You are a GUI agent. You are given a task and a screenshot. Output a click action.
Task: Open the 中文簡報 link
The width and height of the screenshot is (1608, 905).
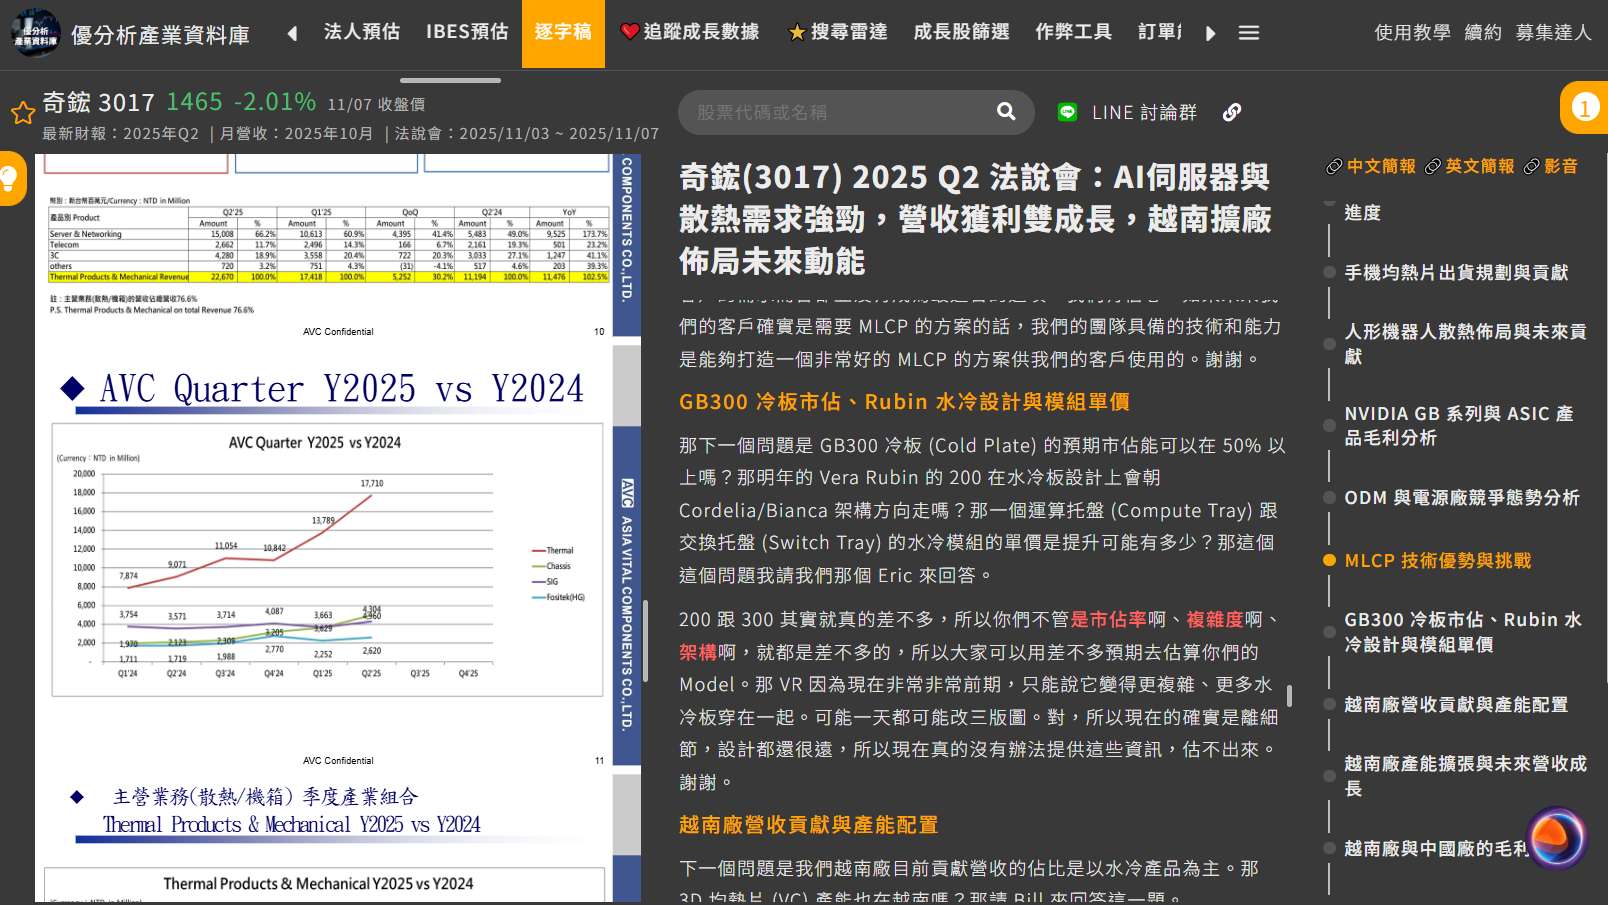click(1371, 166)
